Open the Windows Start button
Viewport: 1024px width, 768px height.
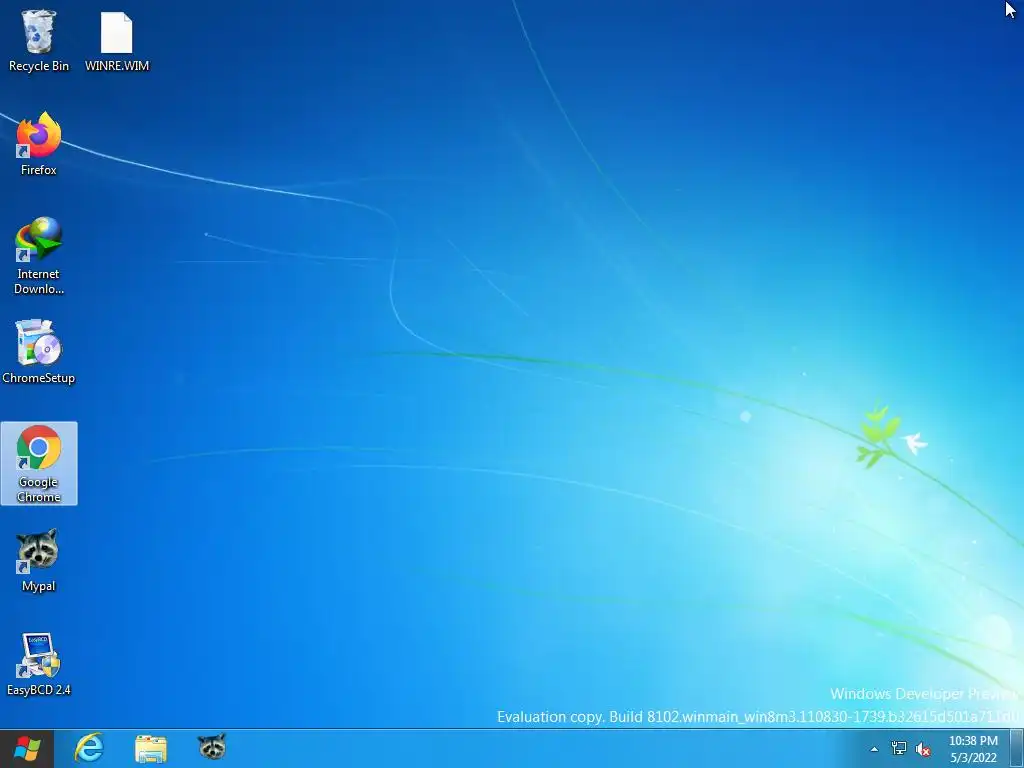27,748
